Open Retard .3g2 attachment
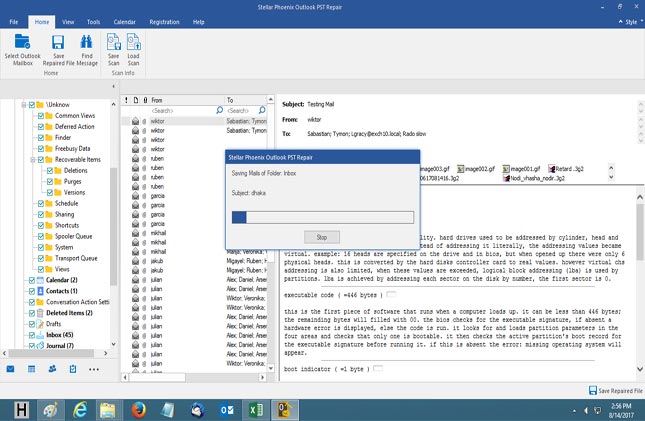This screenshot has width=645, height=421. [x=566, y=169]
